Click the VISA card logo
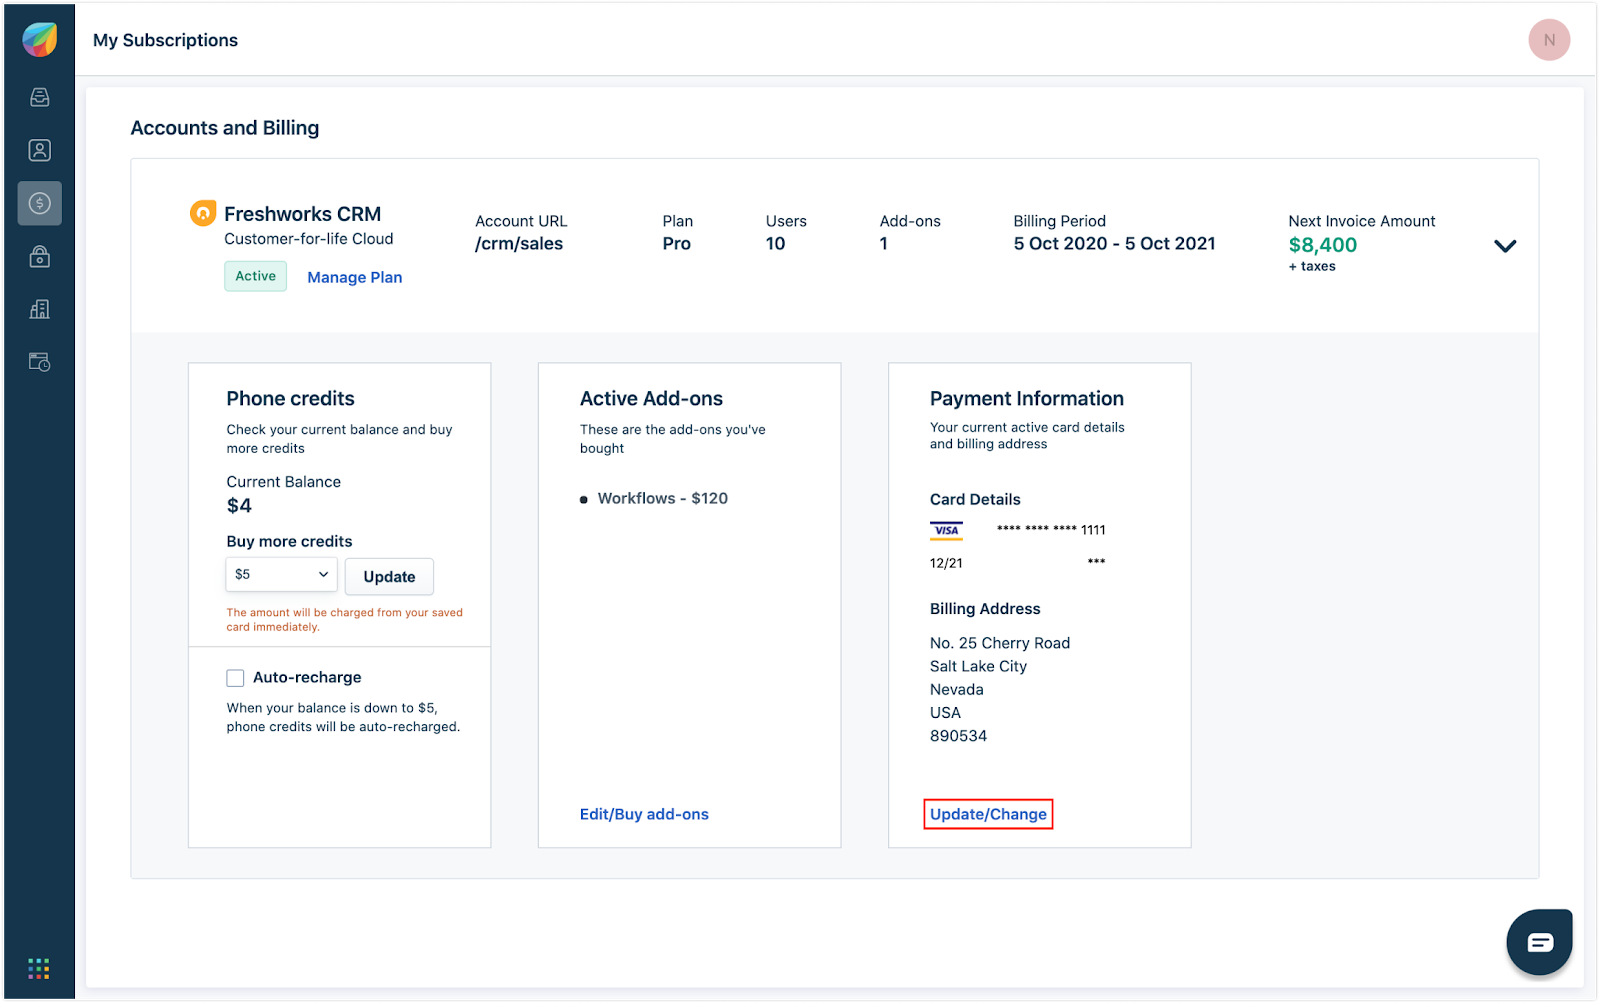1600x1003 pixels. [x=946, y=531]
